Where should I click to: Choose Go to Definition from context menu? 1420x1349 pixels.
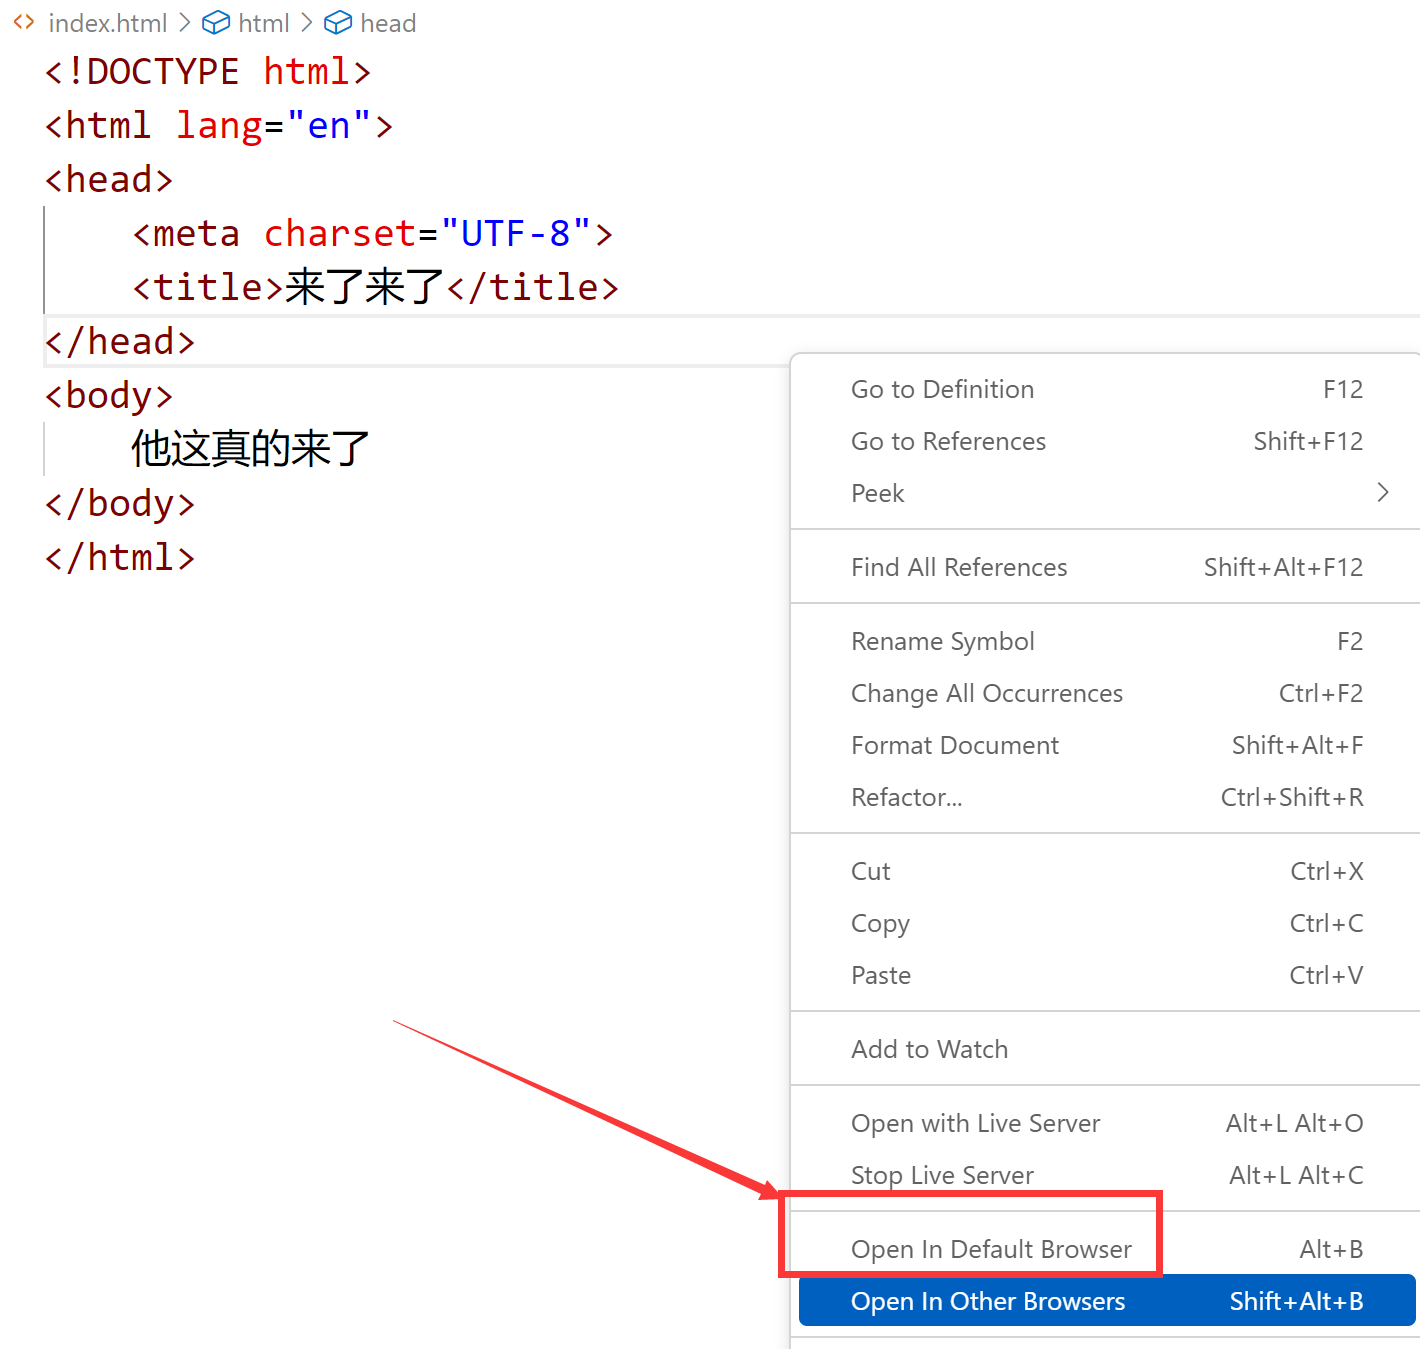pos(1107,389)
